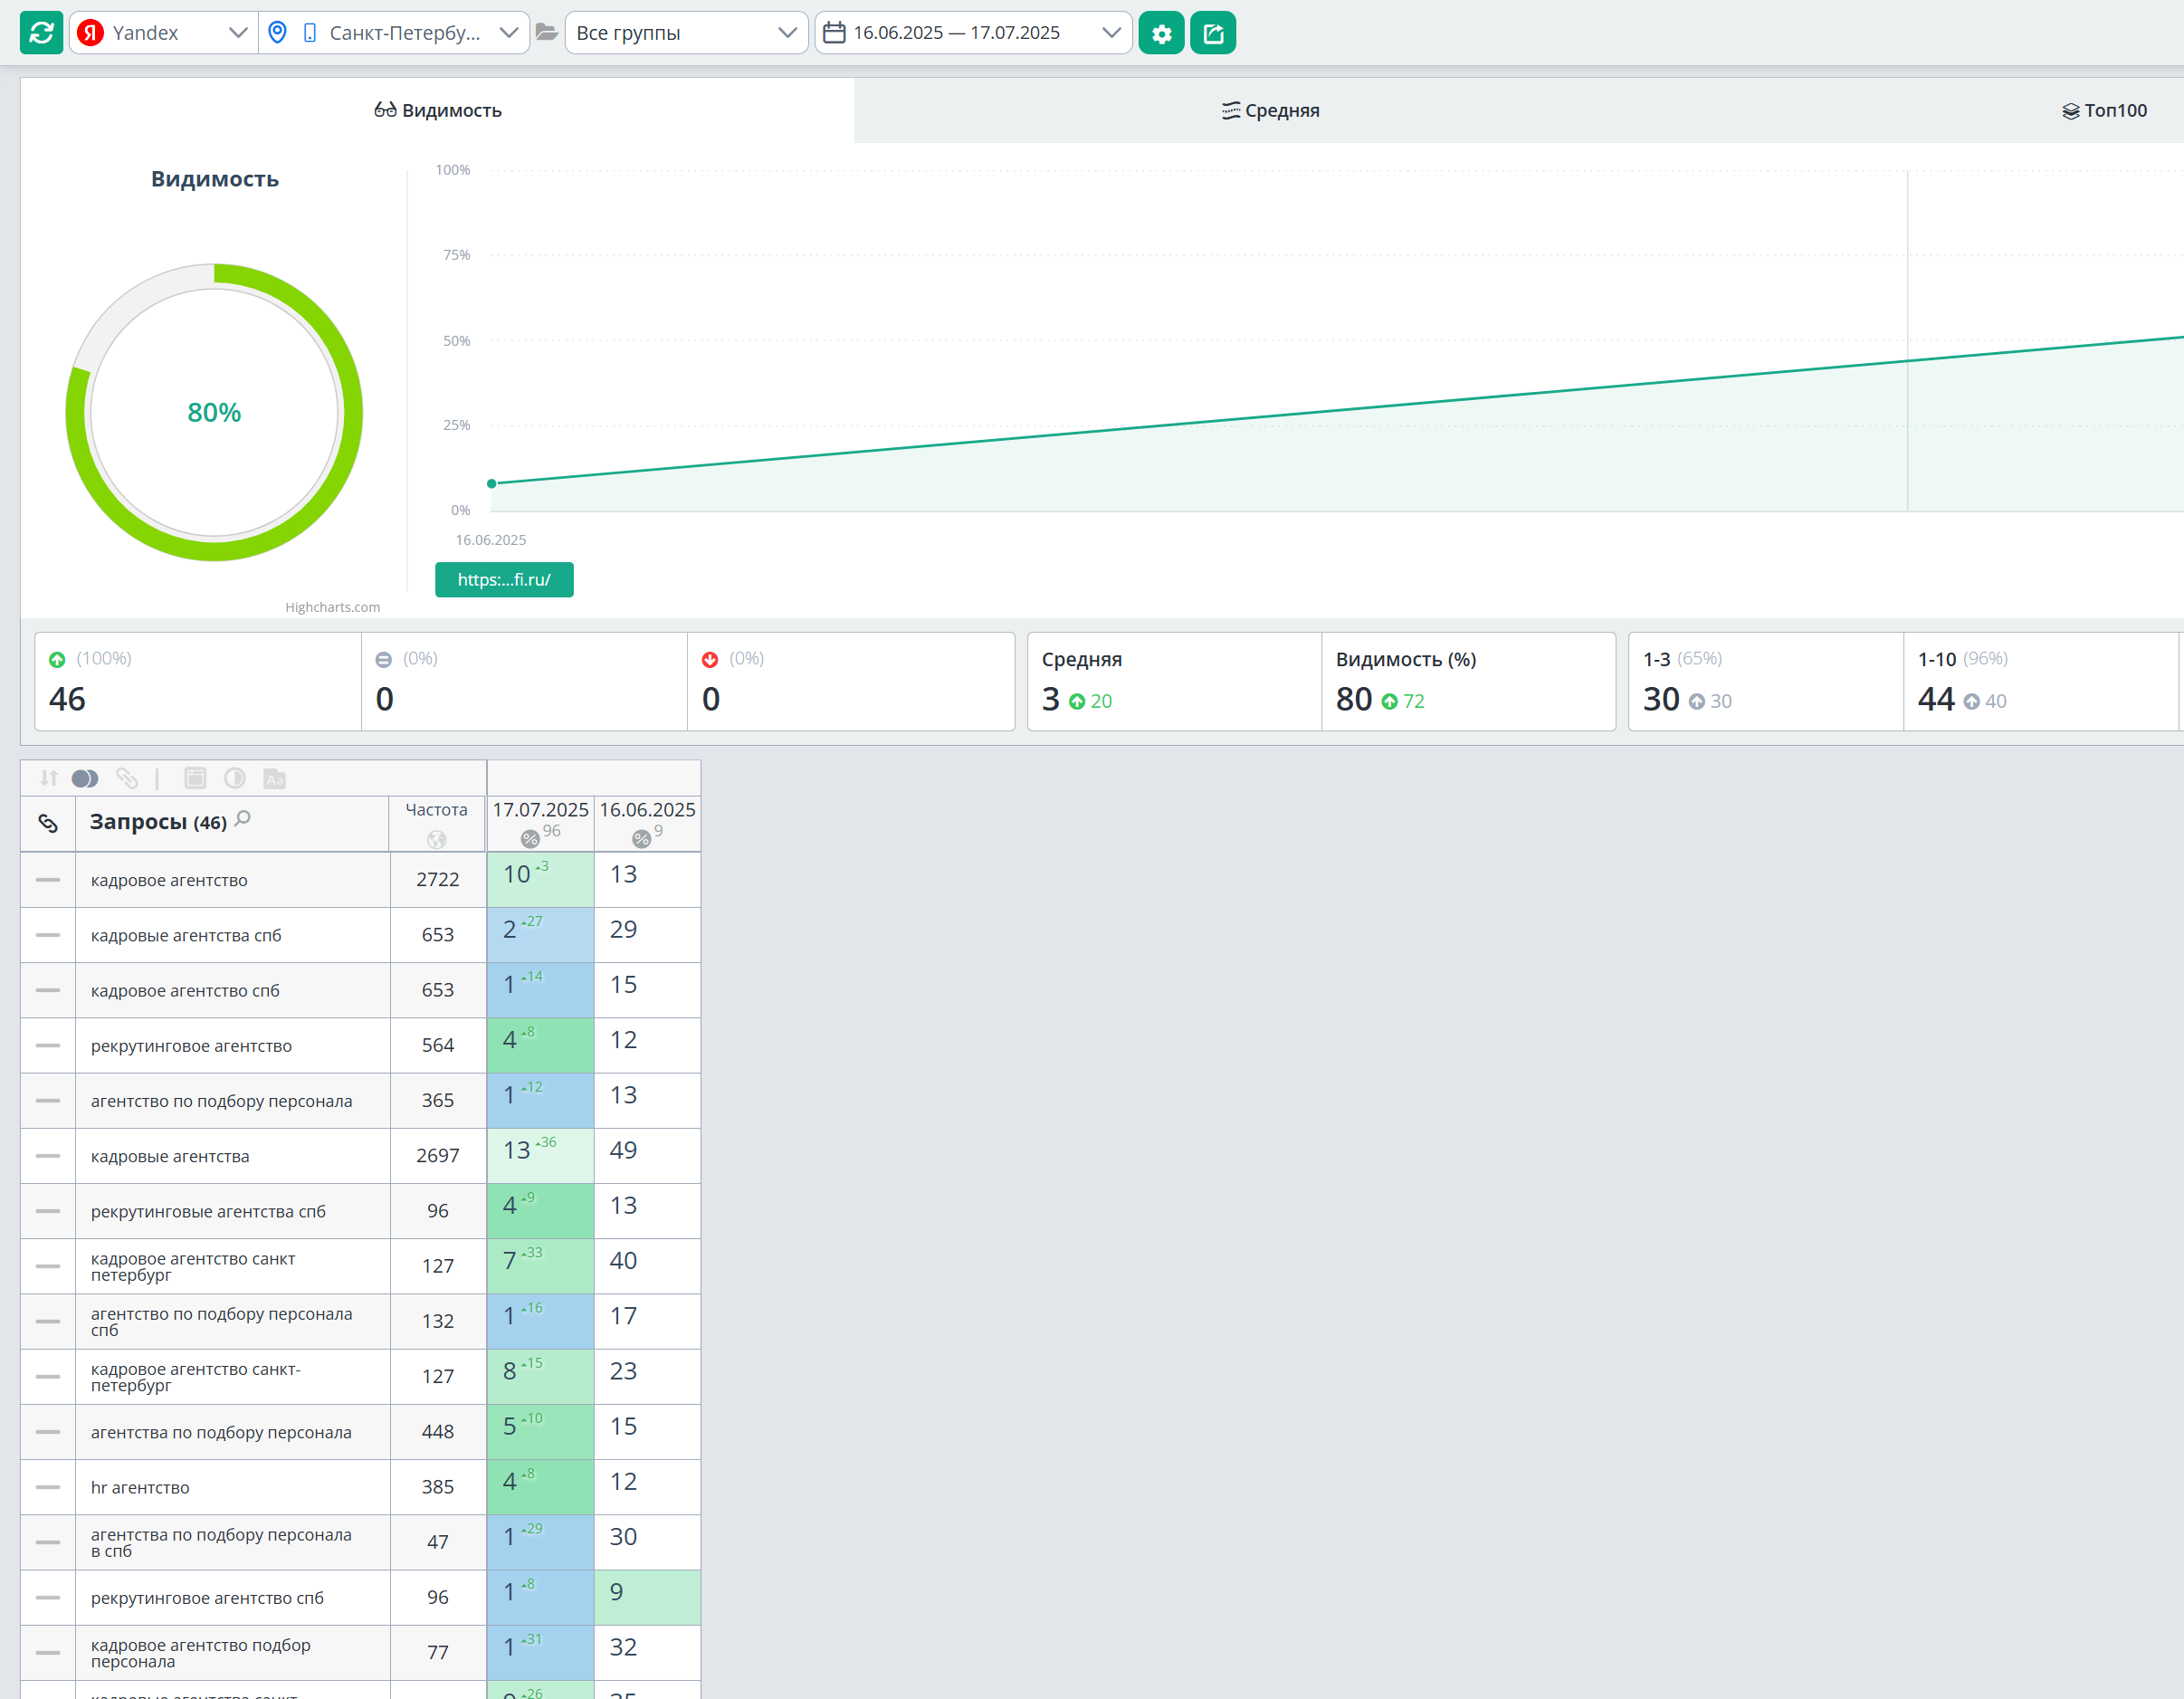Click the start data point on visibility chart
The height and width of the screenshot is (1699, 2184).
(491, 484)
